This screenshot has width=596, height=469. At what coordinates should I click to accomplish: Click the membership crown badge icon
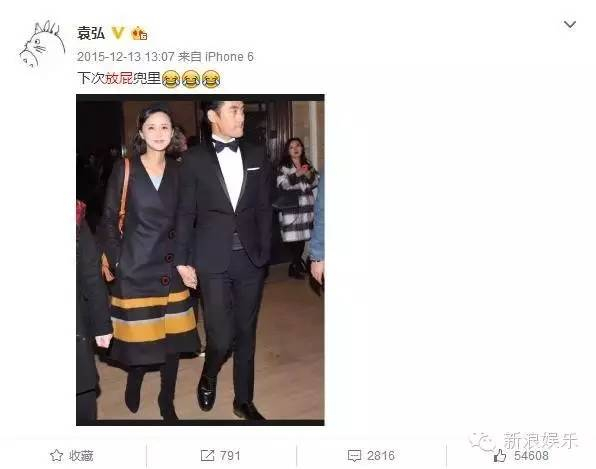click(x=139, y=33)
